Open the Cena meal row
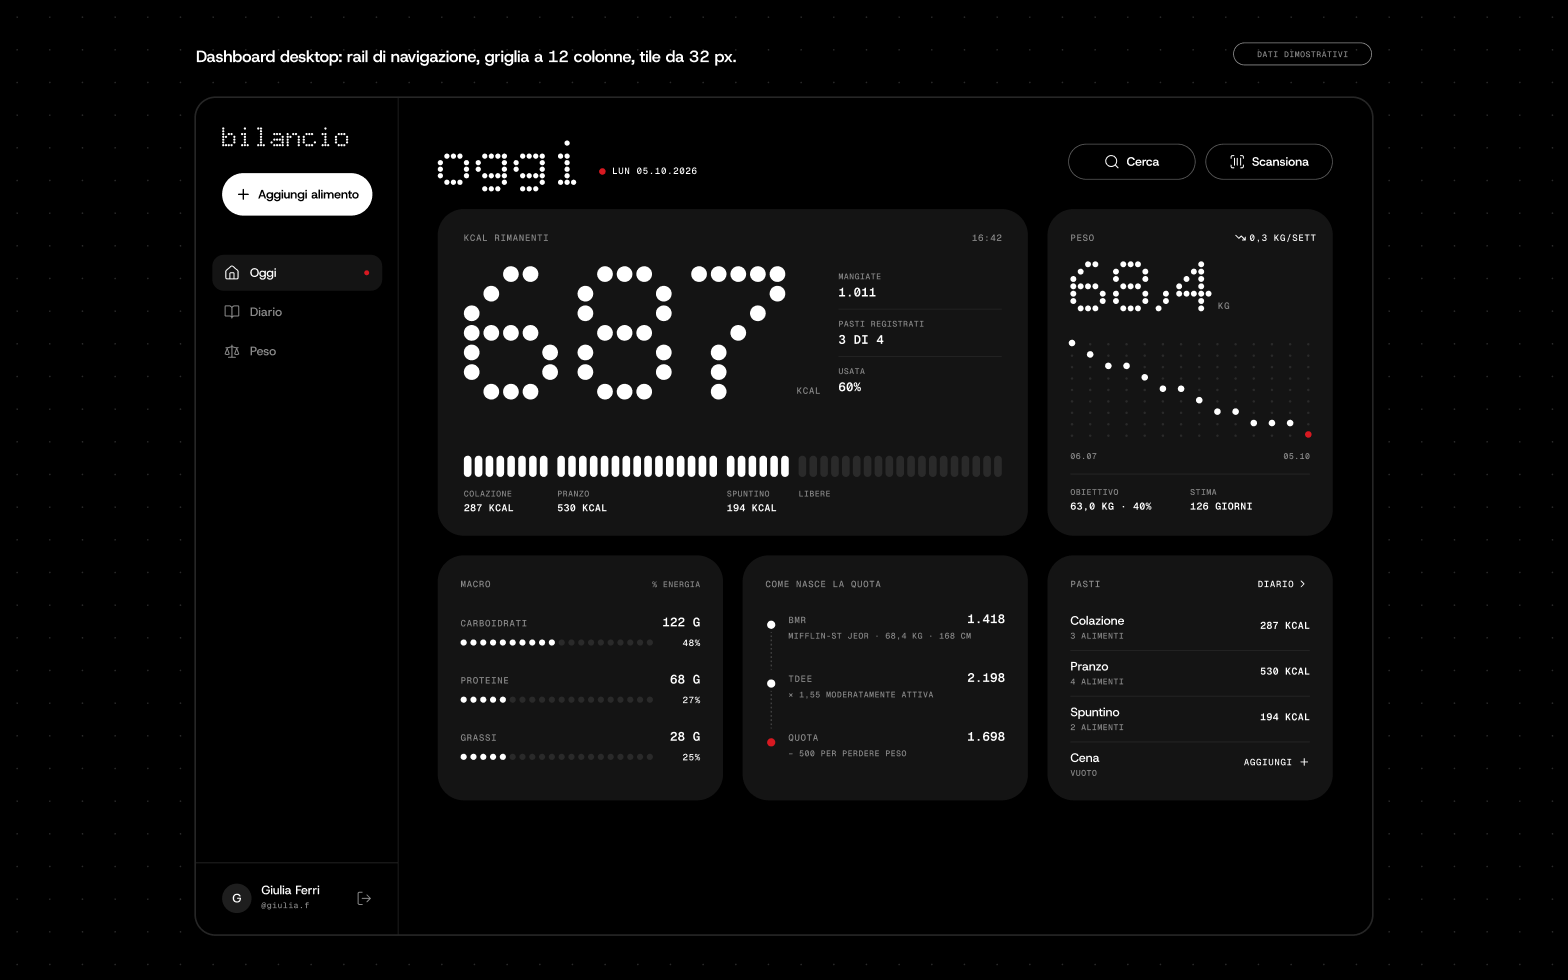Image resolution: width=1568 pixels, height=980 pixels. tap(1190, 765)
